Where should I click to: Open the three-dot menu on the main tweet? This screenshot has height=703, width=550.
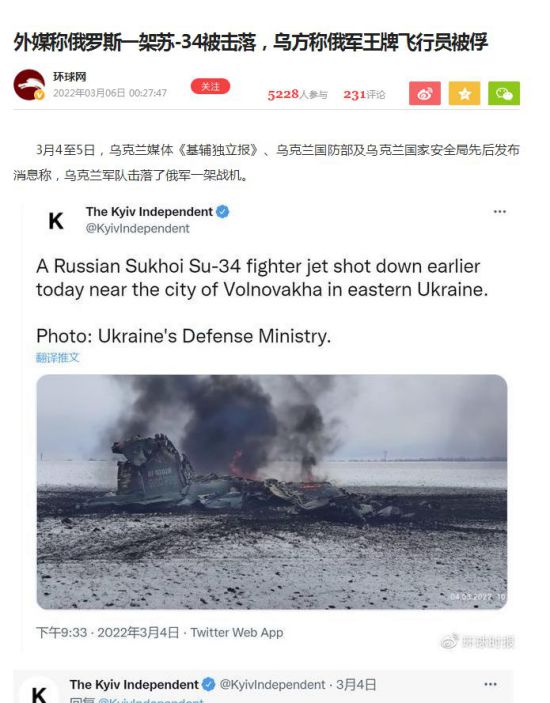click(x=499, y=212)
